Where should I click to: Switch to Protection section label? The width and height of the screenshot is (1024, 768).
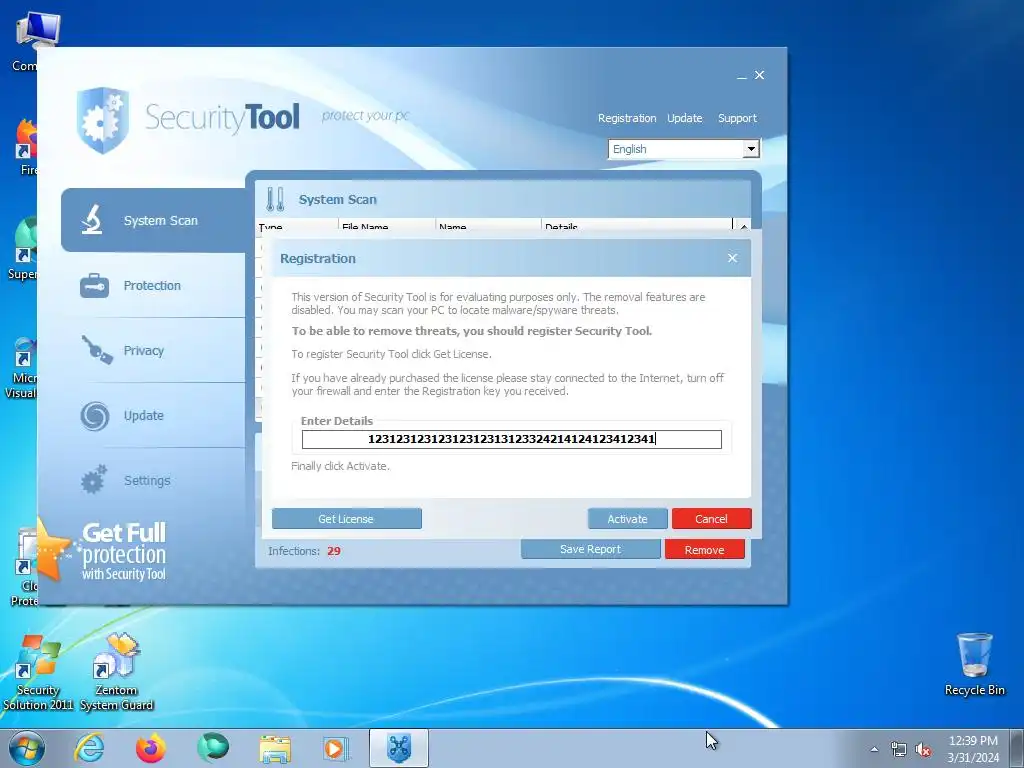pos(152,285)
